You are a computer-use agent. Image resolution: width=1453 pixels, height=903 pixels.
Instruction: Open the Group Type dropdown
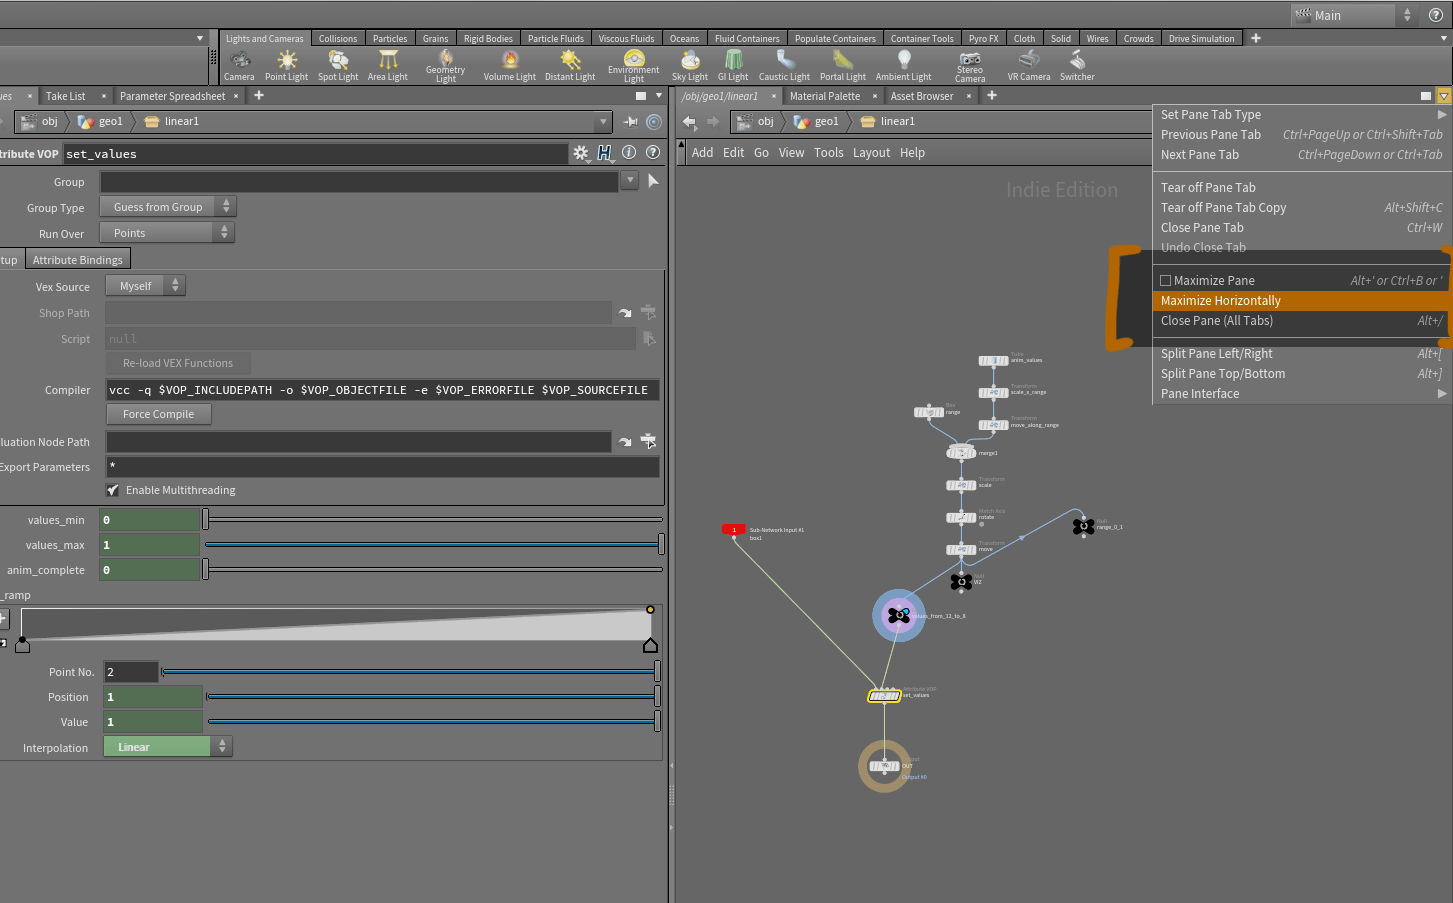[x=168, y=207]
